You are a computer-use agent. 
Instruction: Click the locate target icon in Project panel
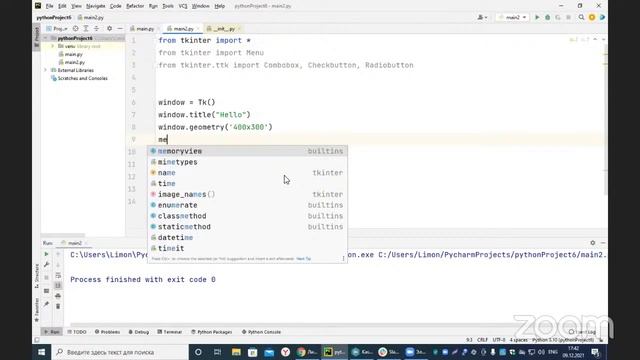click(76, 29)
